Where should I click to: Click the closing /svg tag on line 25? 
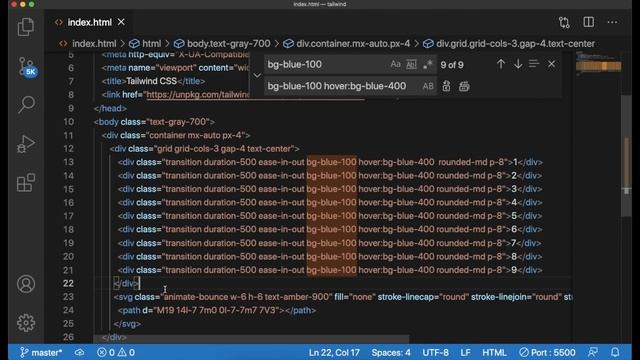tap(127, 324)
